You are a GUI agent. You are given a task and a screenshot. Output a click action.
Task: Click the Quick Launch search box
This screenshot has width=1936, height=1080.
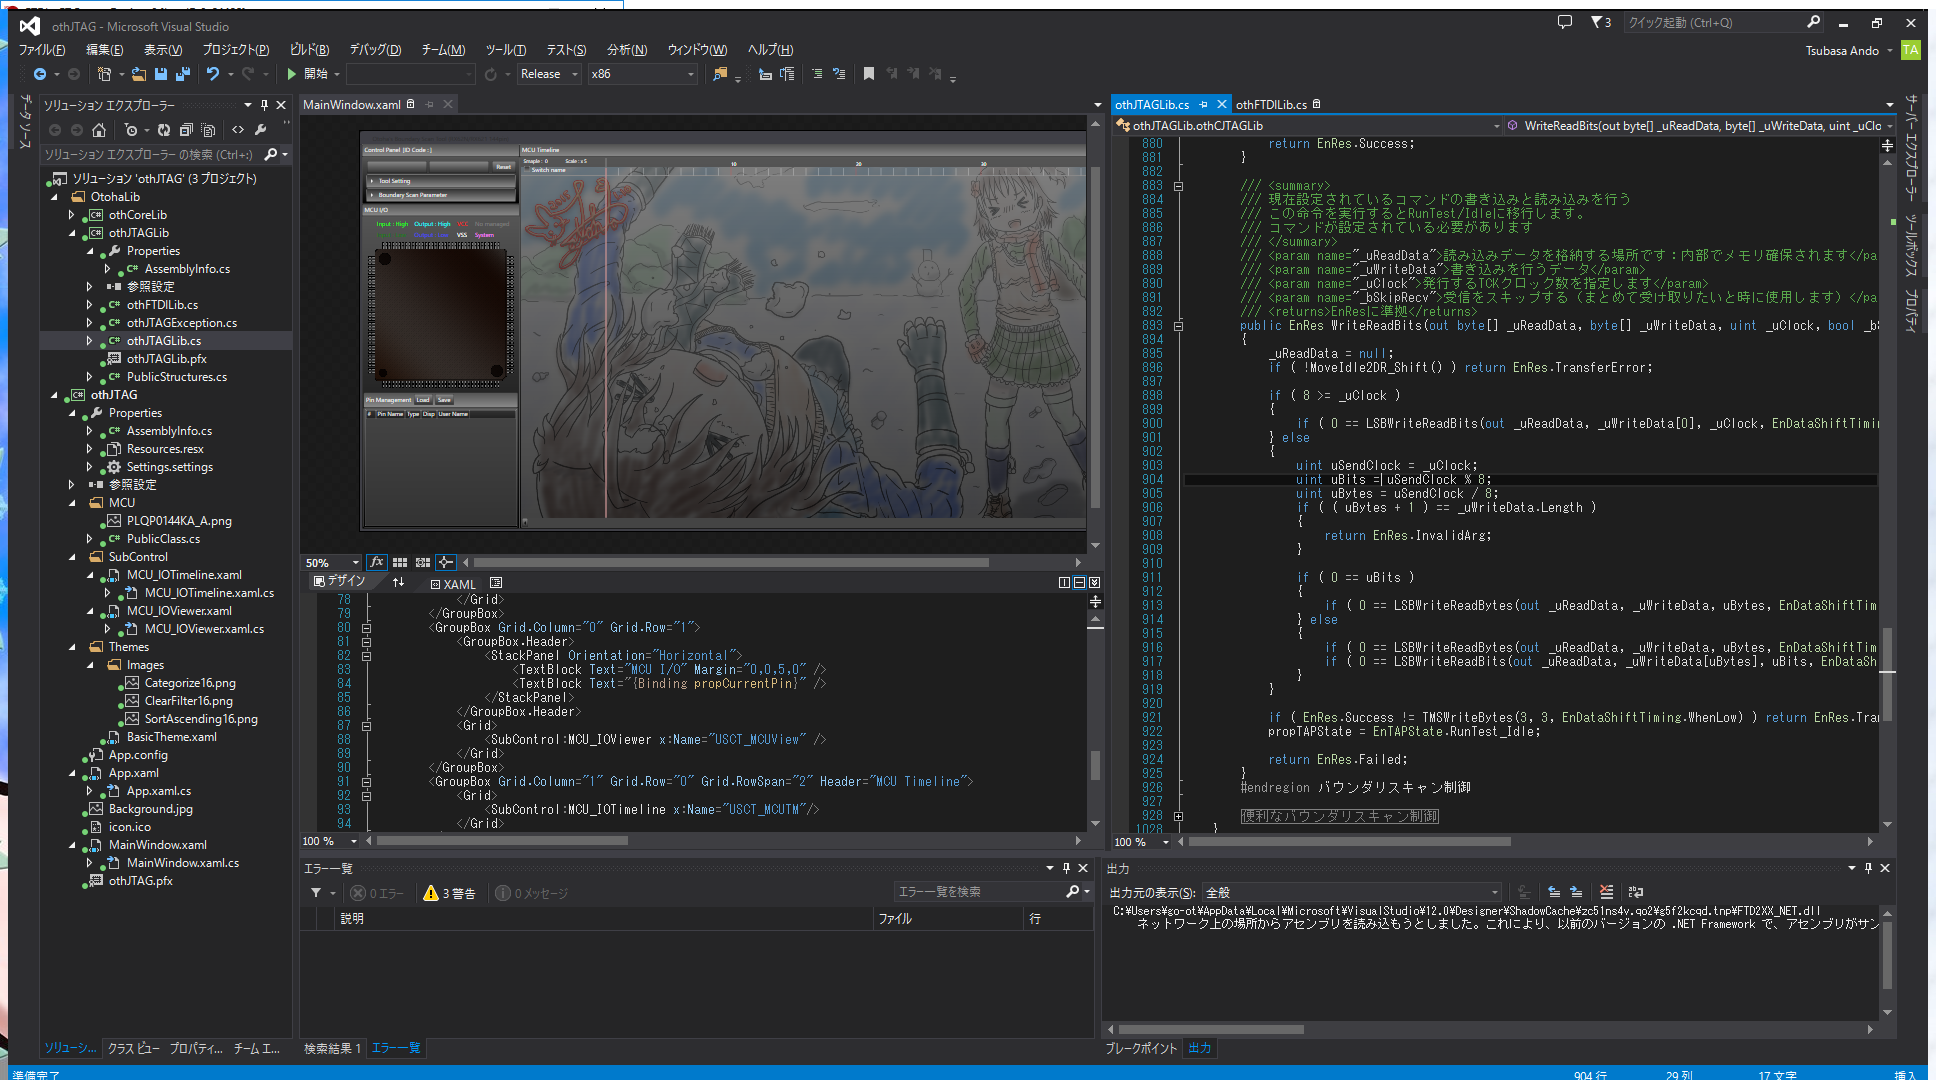coord(1722,22)
